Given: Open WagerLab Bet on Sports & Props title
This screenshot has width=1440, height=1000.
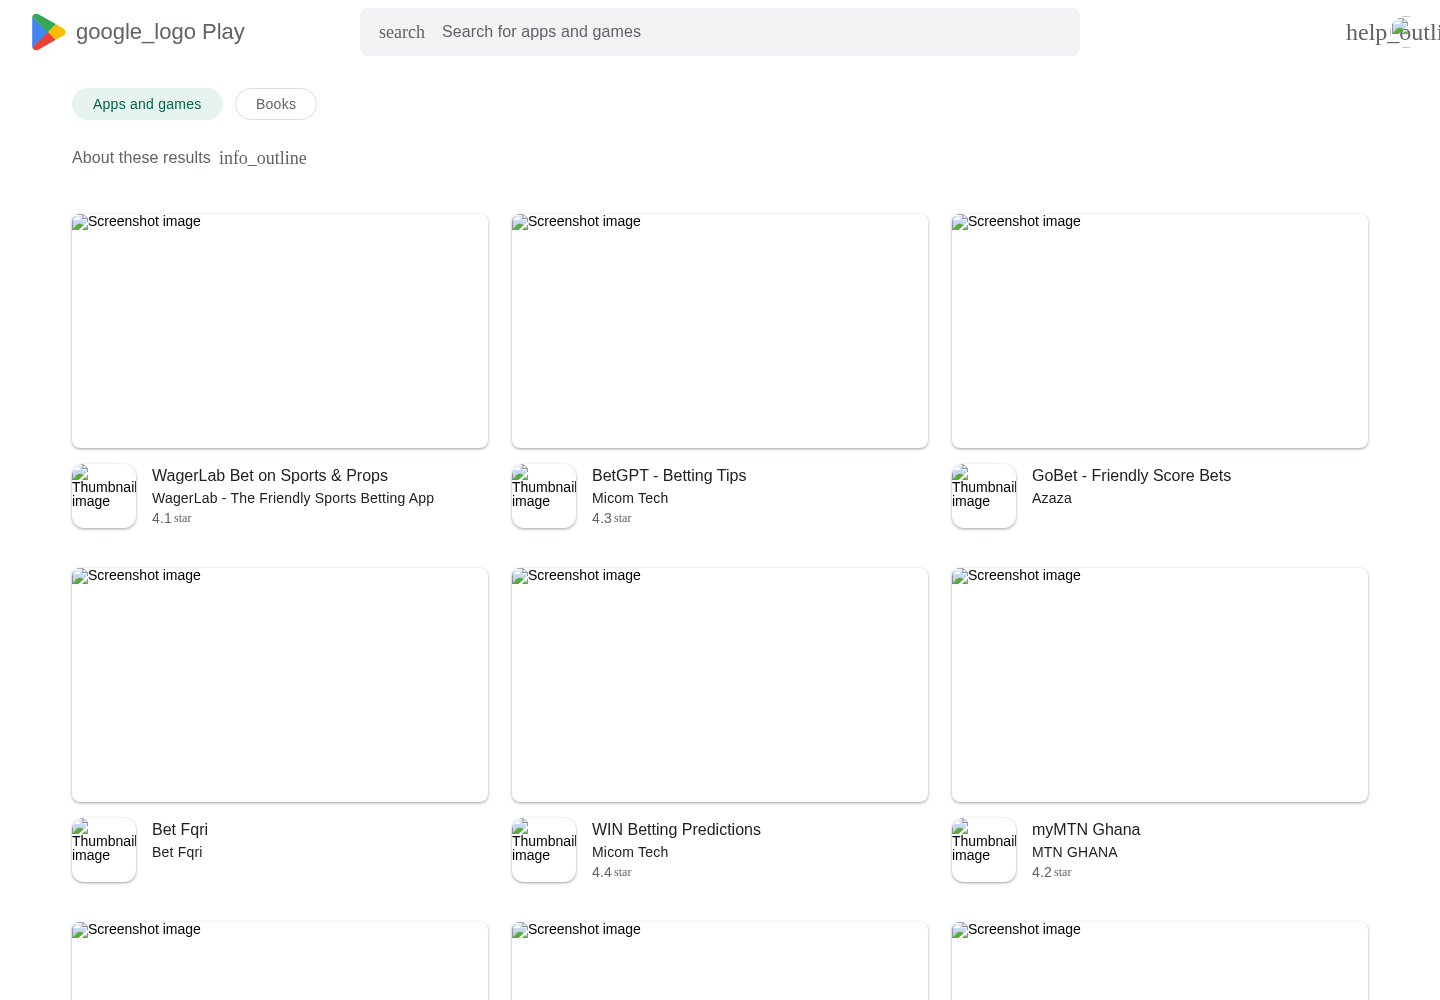Looking at the screenshot, I should point(270,476).
